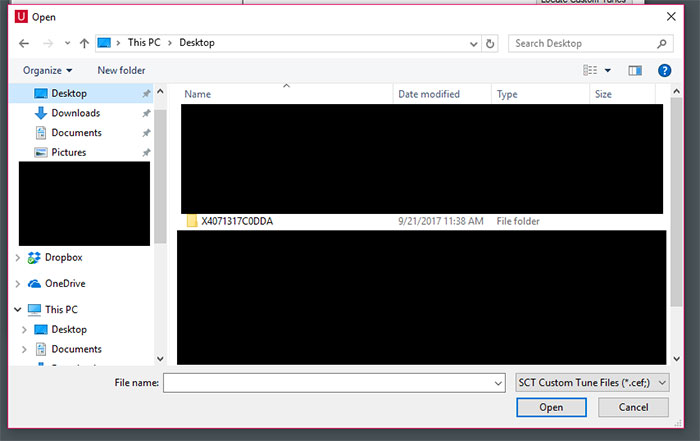This screenshot has height=441, width=700.
Task: Open the SCT Custom Tune Files type dropdown
Action: point(592,382)
